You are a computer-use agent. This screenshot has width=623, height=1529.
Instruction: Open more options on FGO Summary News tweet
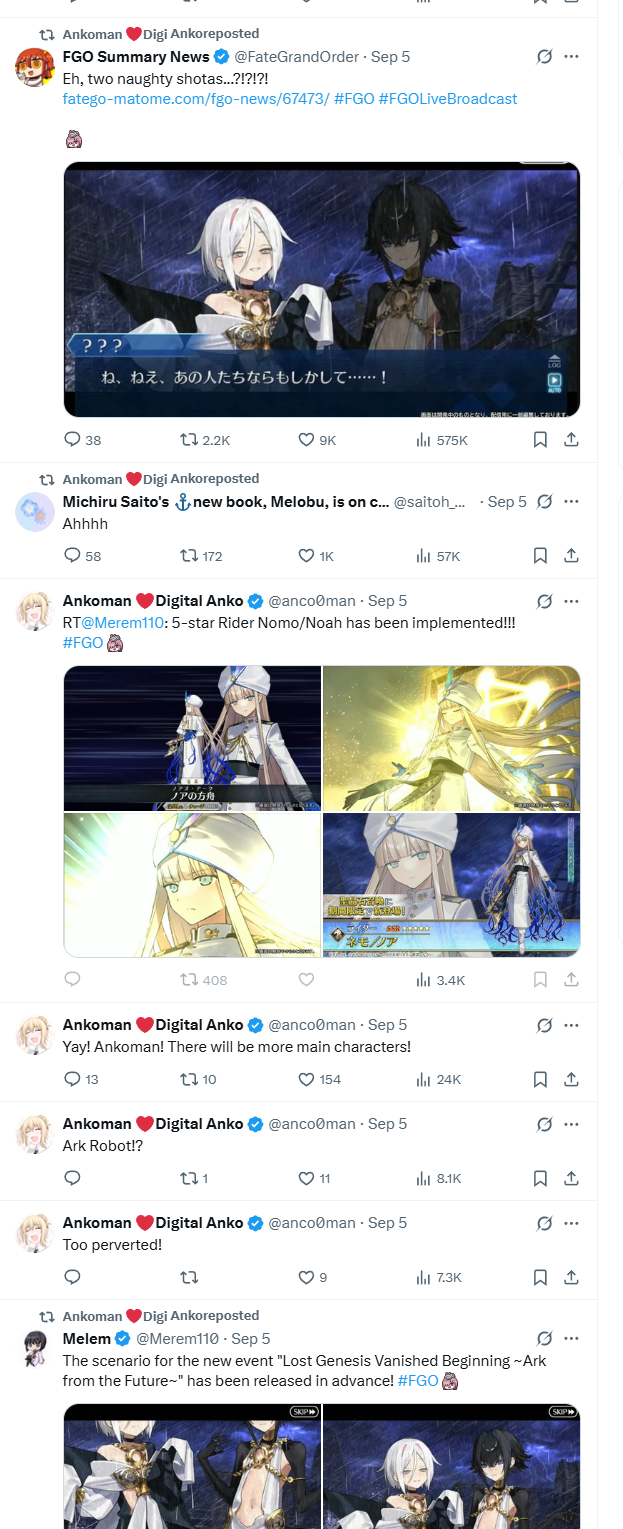click(572, 57)
